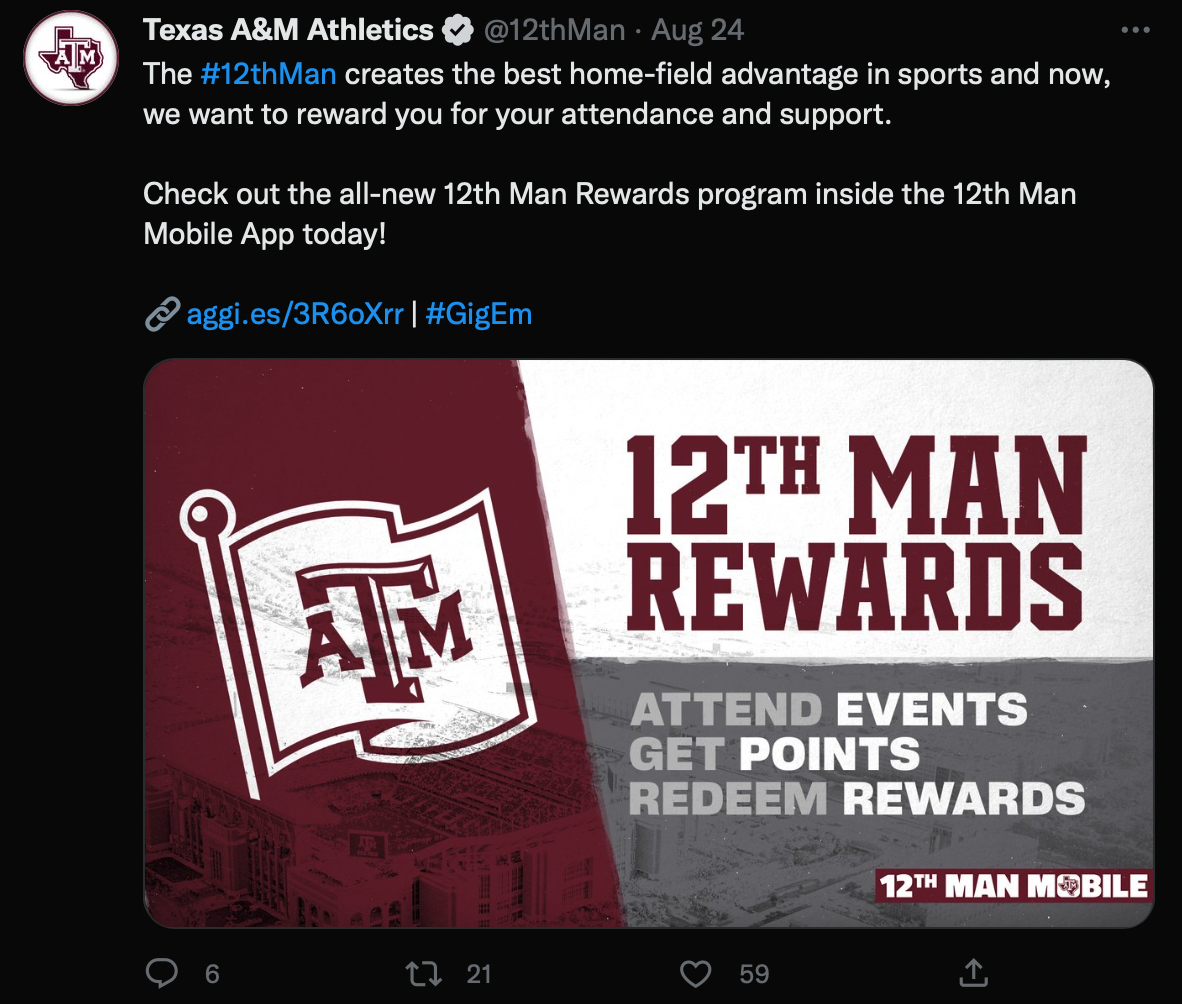Click the retweet count 21
The height and width of the screenshot is (1004, 1182).
pyautogui.click(x=479, y=974)
